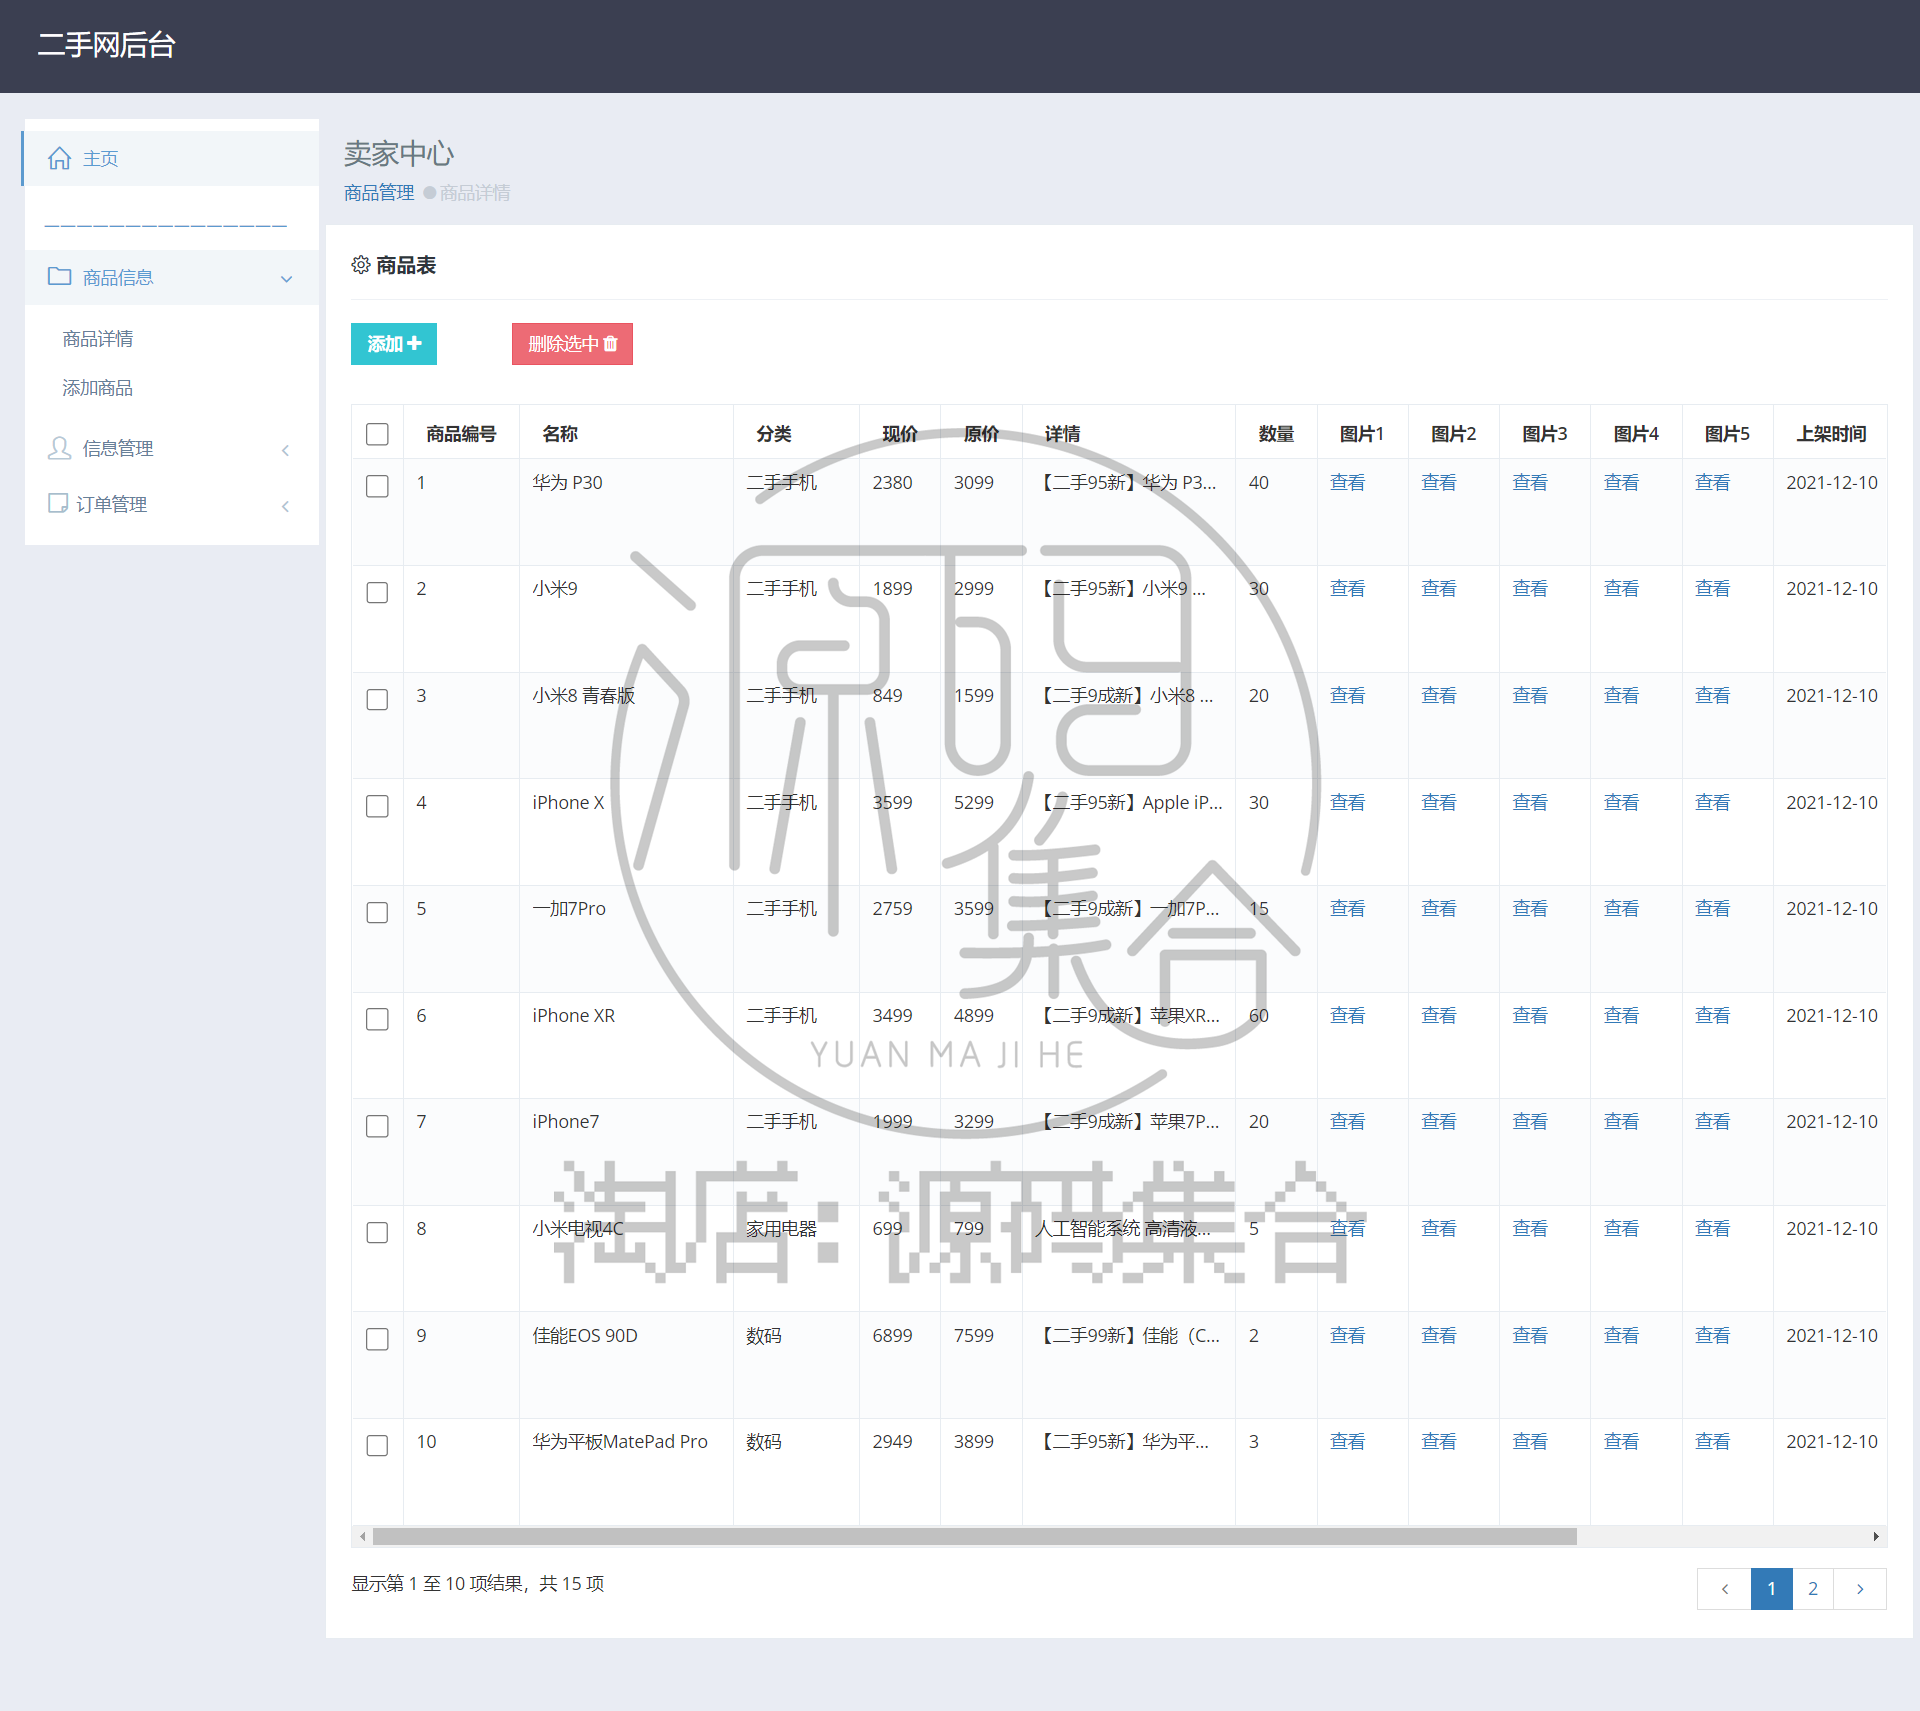Click the home icon beside 主页
This screenshot has height=1711, width=1920.
click(60, 158)
